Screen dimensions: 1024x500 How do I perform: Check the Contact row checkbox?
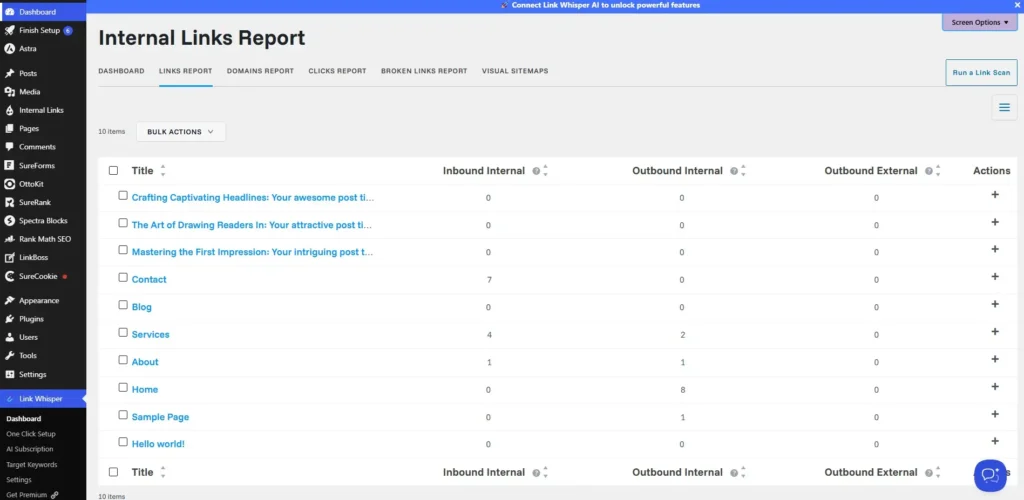tap(123, 277)
